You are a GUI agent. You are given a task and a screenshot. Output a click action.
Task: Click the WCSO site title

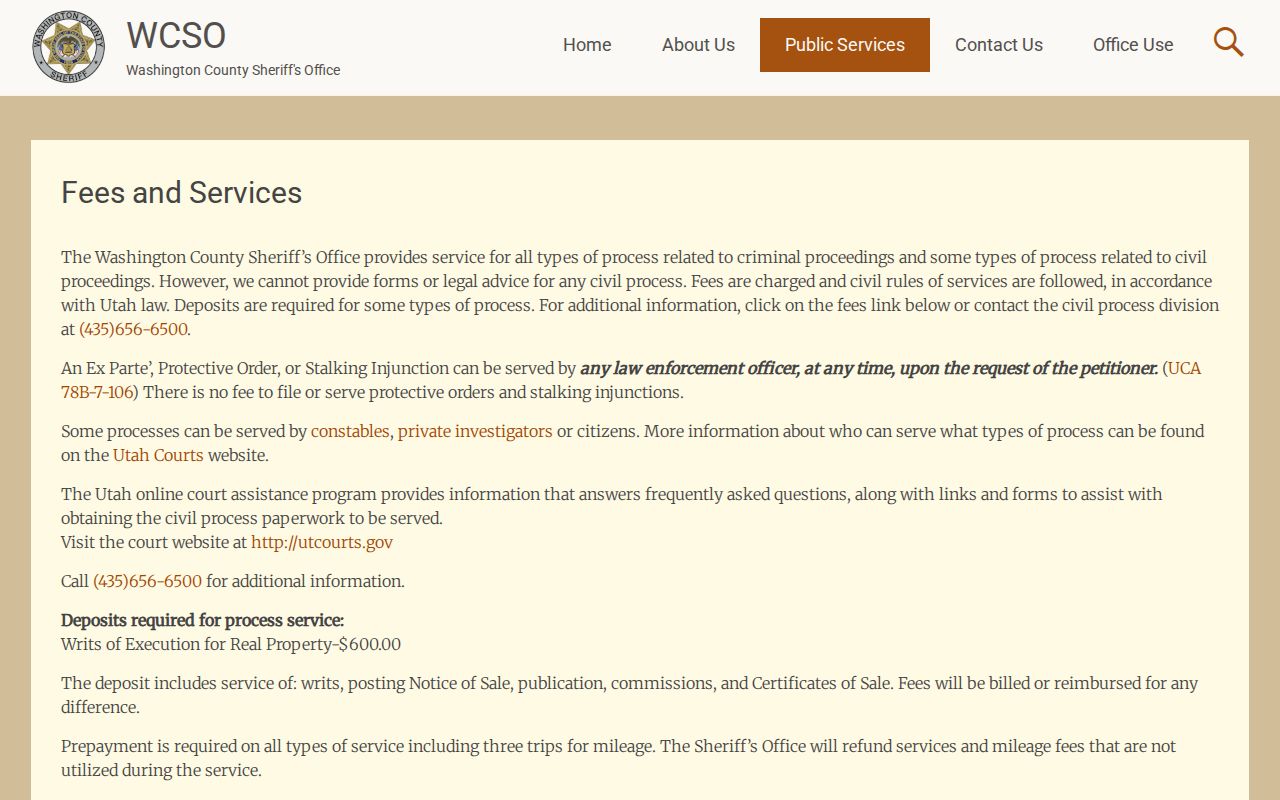[x=176, y=35]
